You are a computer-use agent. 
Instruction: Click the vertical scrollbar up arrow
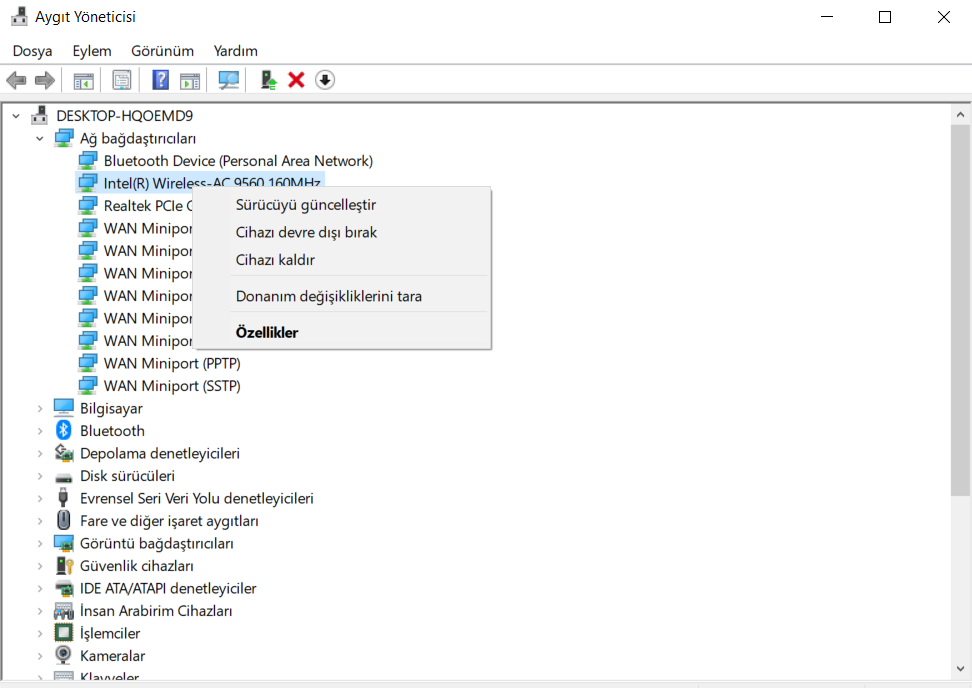pos(960,113)
